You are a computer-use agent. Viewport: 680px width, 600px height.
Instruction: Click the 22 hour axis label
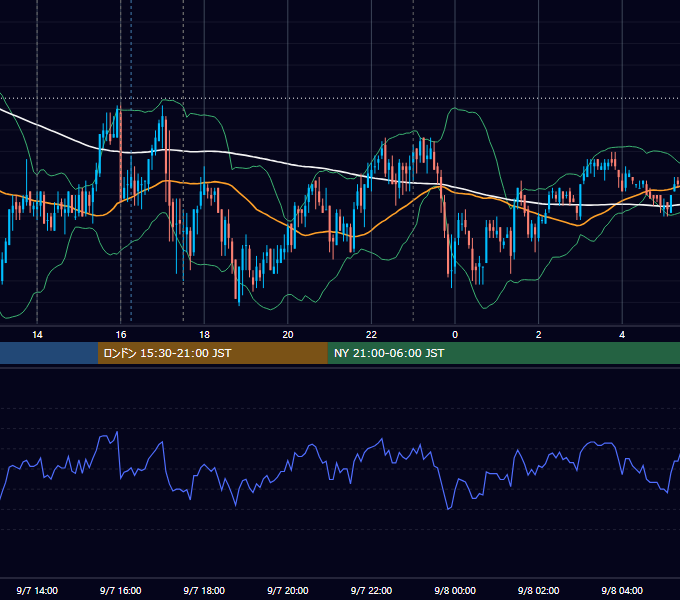point(371,335)
